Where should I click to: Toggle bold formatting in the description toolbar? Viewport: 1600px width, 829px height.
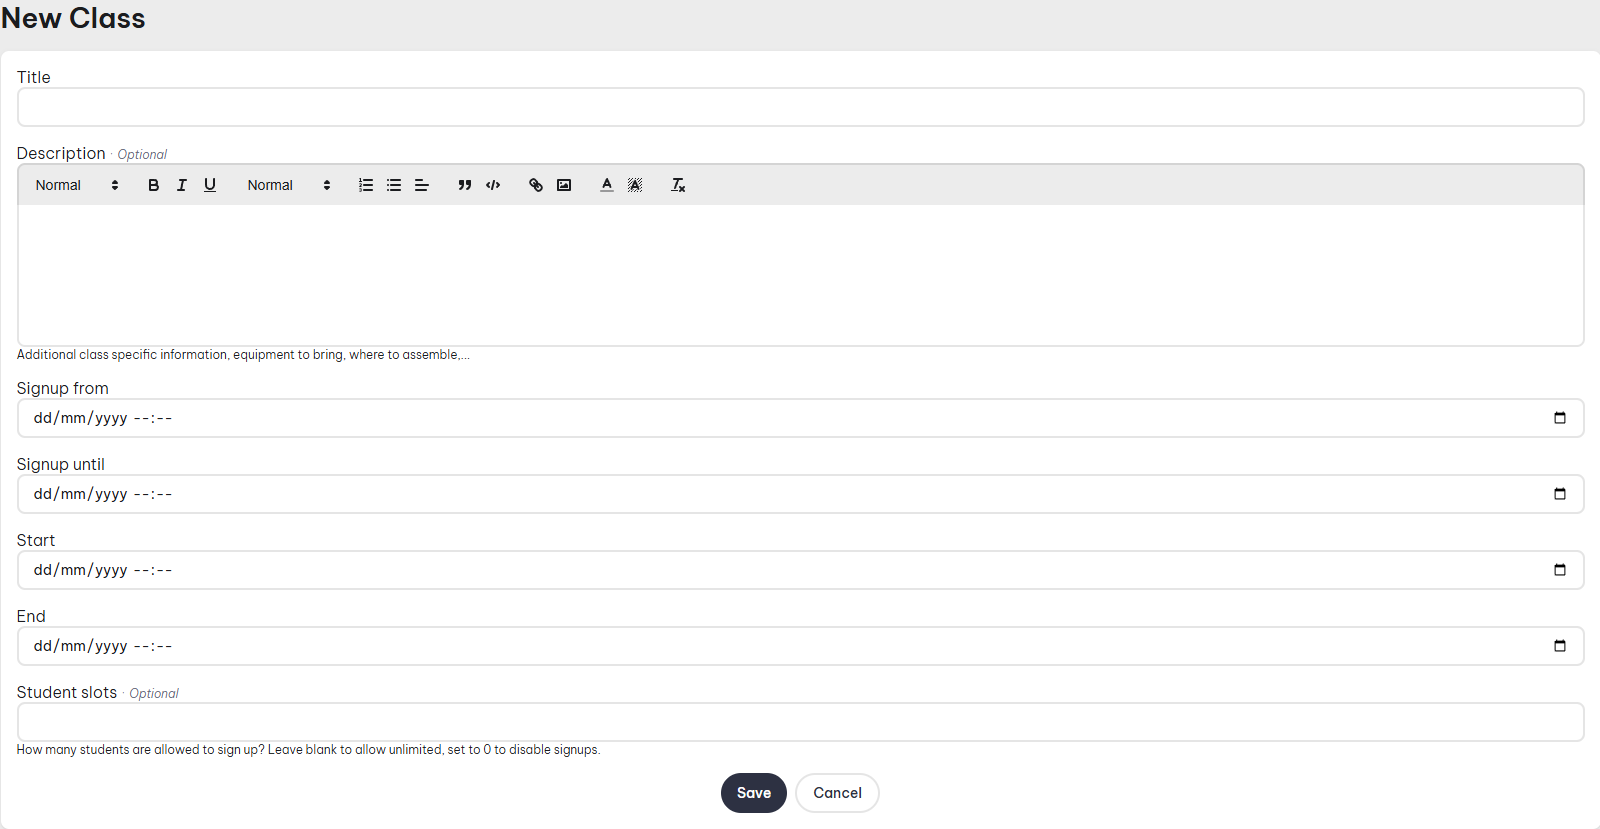pyautogui.click(x=153, y=185)
